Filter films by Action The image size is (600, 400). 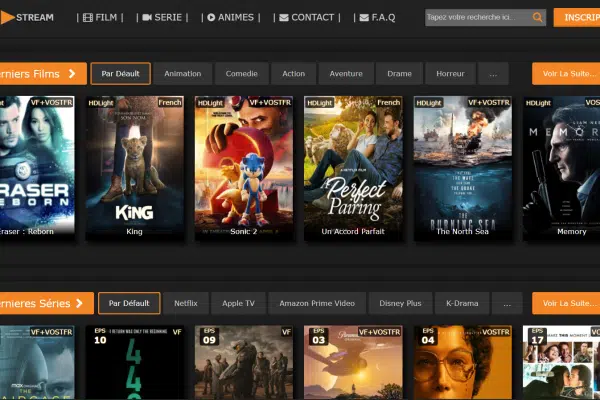tap(293, 73)
